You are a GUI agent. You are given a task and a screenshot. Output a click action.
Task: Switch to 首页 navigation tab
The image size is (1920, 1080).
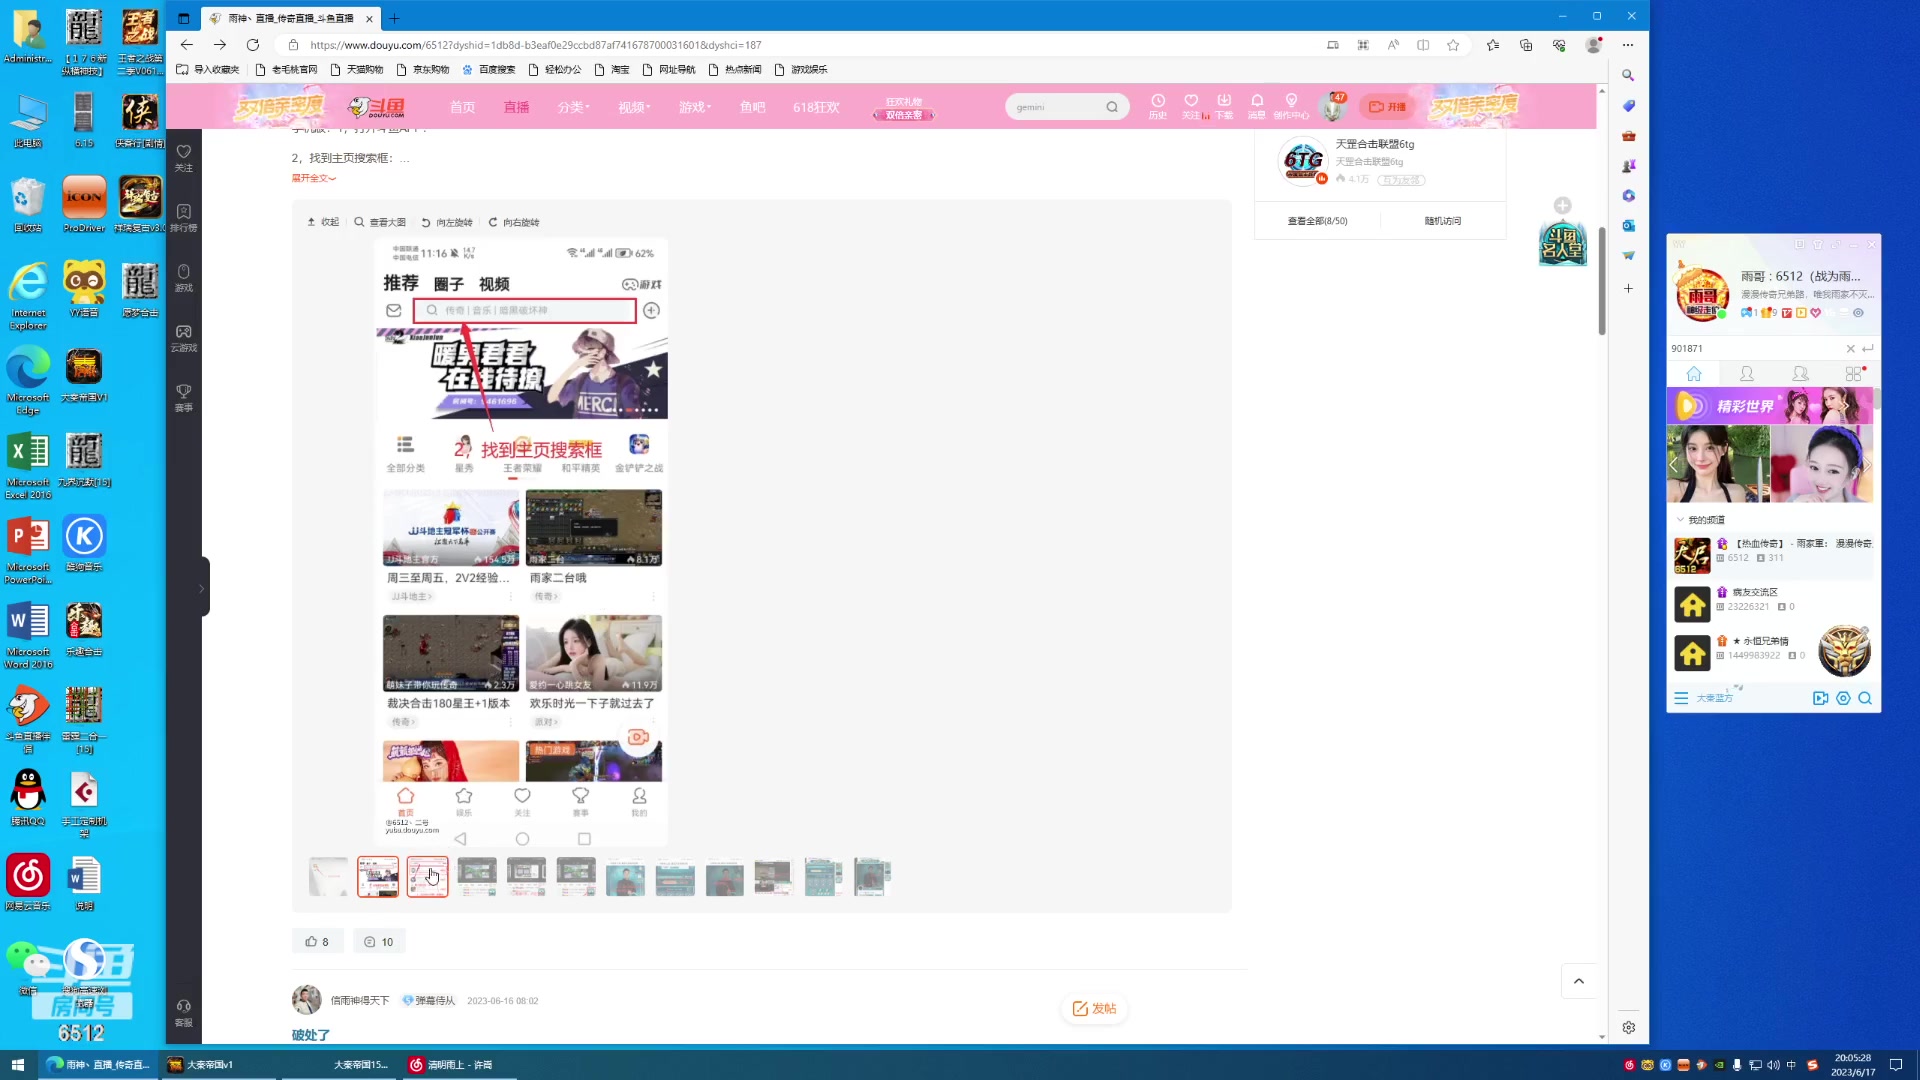tap(462, 107)
